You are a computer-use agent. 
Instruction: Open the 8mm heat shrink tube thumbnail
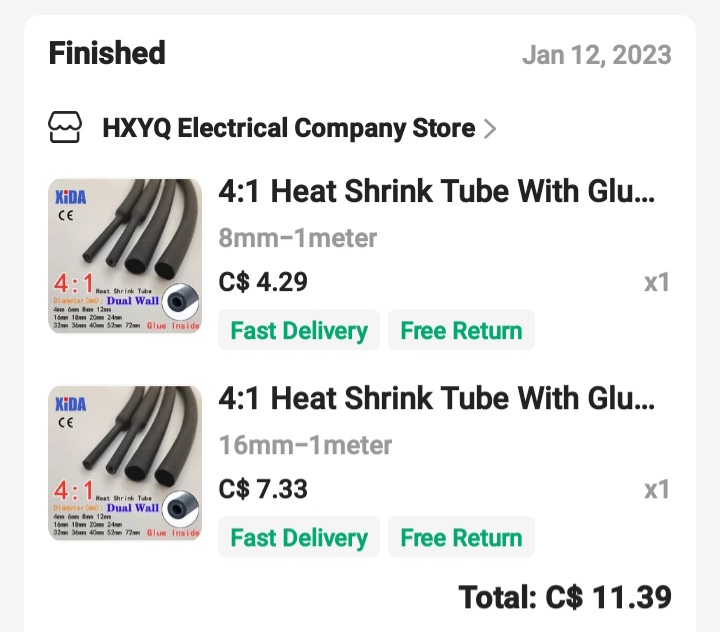pyautogui.click(x=125, y=256)
